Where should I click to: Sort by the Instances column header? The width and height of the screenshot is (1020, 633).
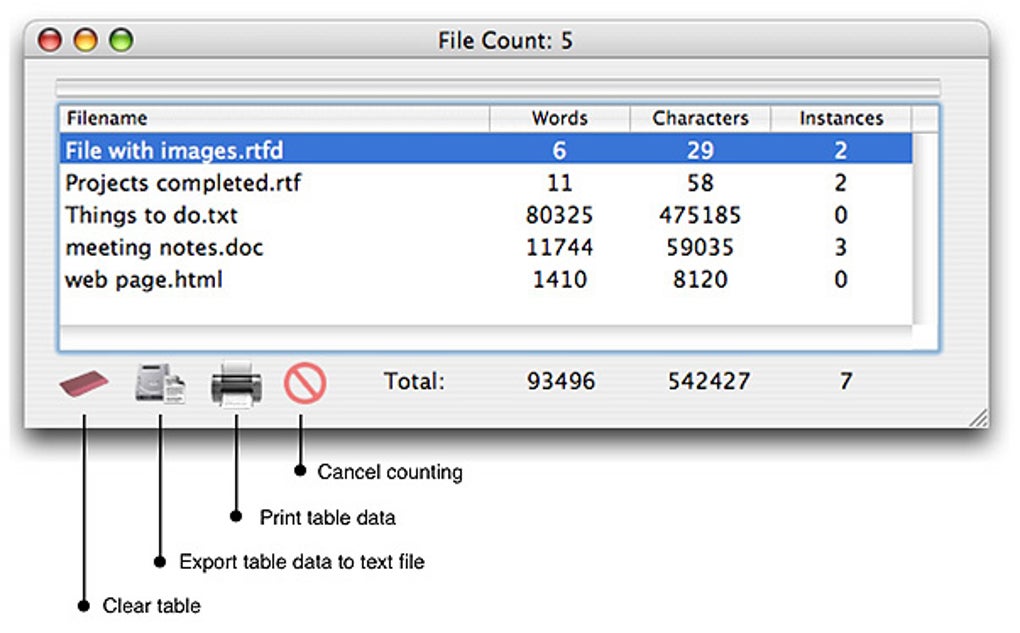pyautogui.click(x=841, y=118)
